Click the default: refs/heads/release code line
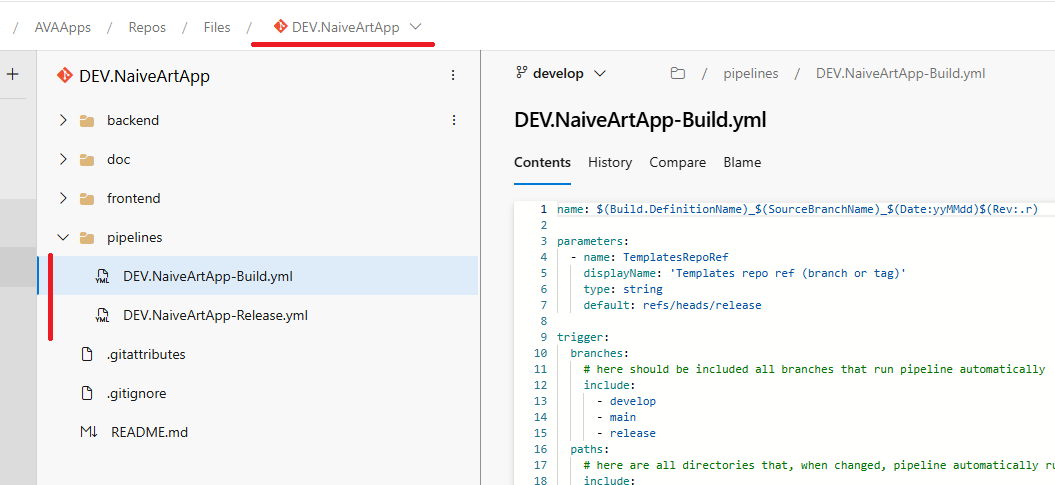This screenshot has height=485, width=1055. [x=672, y=305]
